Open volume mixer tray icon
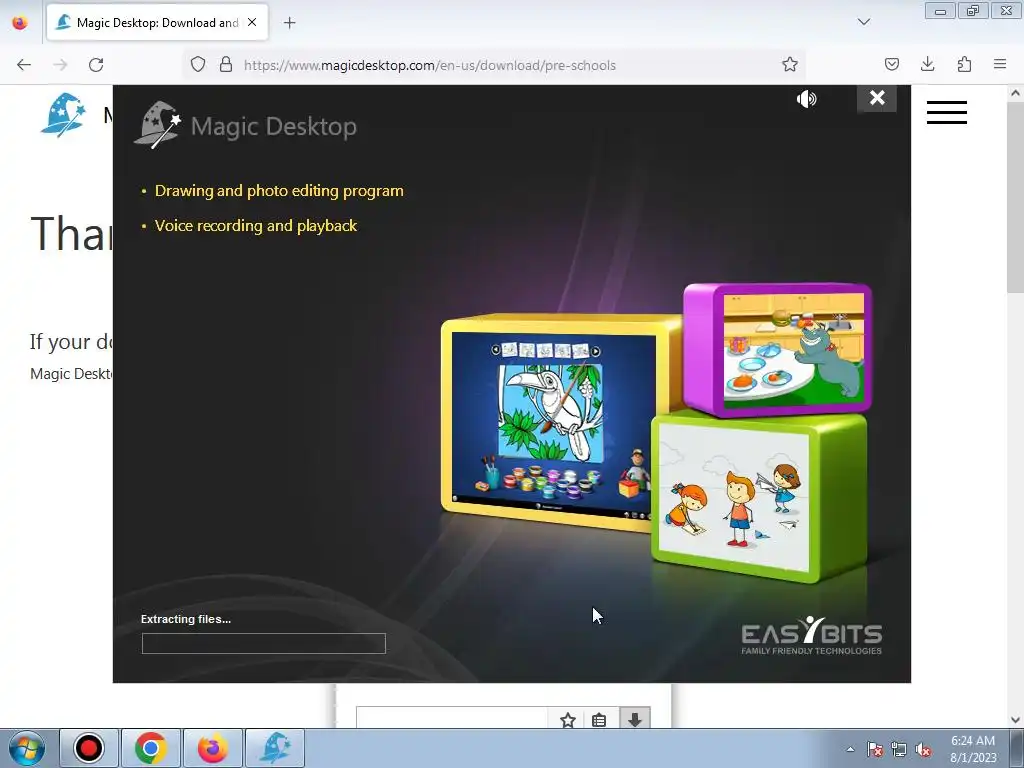This screenshot has height=768, width=1024. (923, 749)
